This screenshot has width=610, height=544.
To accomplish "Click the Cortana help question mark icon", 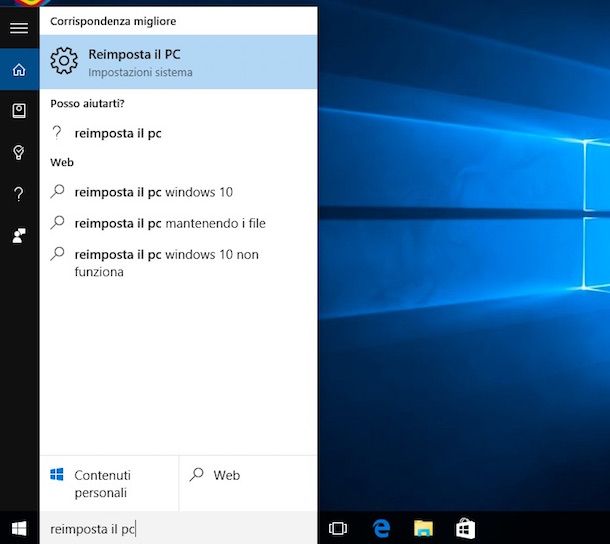I will (x=19, y=194).
